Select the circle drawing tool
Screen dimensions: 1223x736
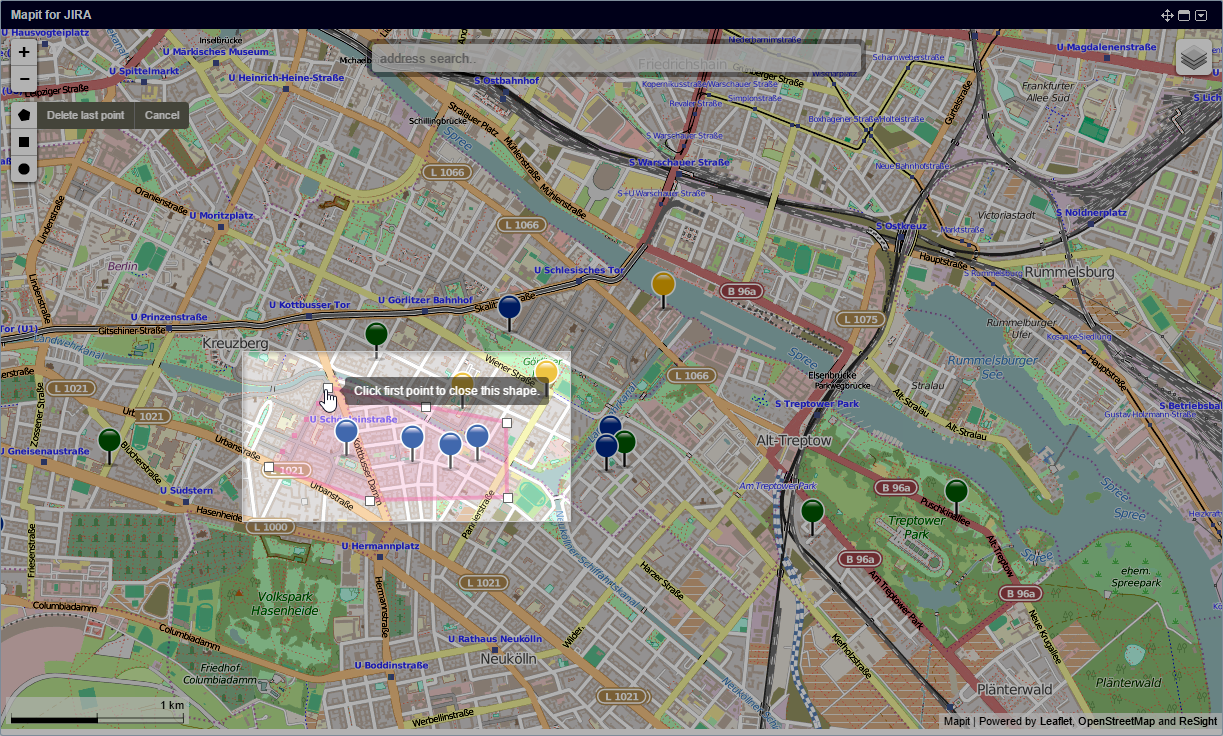point(22,169)
